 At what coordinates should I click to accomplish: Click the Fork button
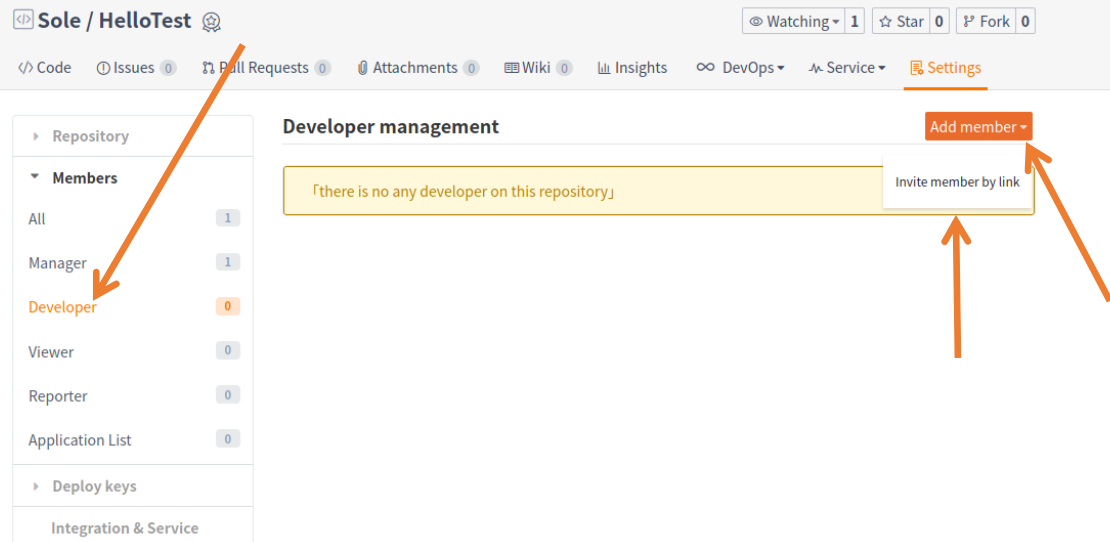[986, 21]
